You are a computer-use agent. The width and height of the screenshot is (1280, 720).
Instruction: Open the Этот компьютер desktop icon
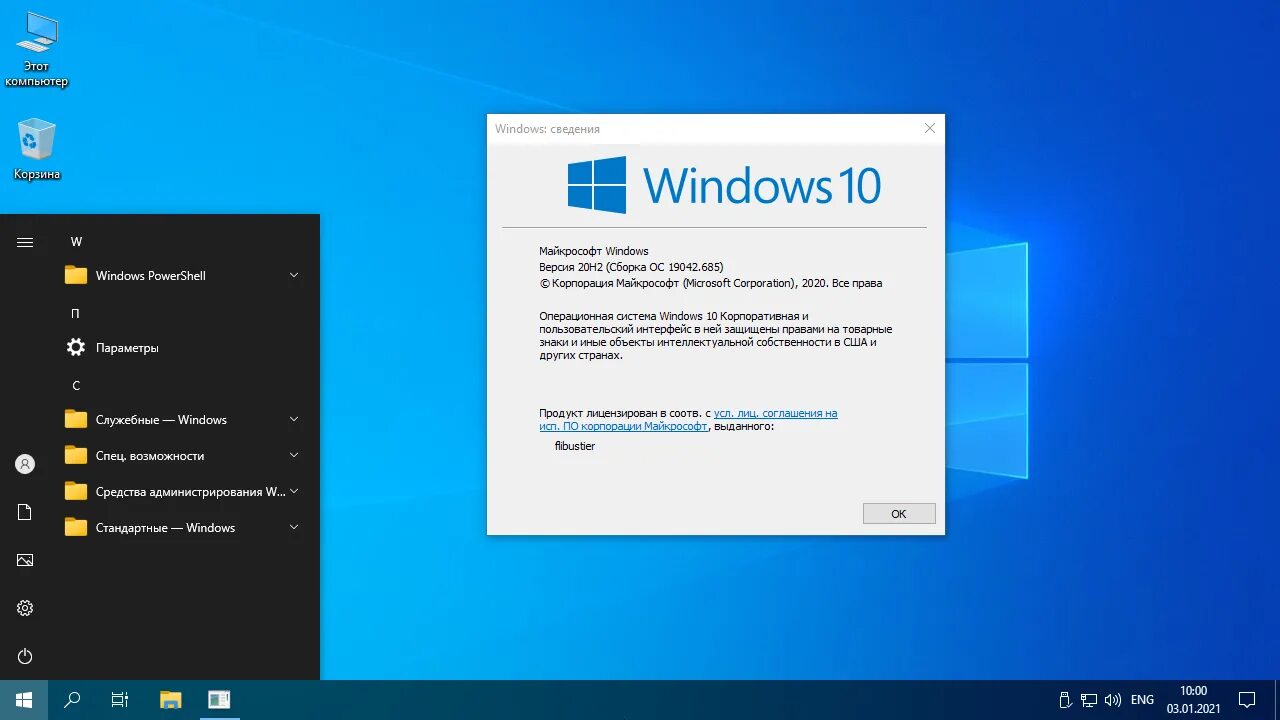click(36, 50)
